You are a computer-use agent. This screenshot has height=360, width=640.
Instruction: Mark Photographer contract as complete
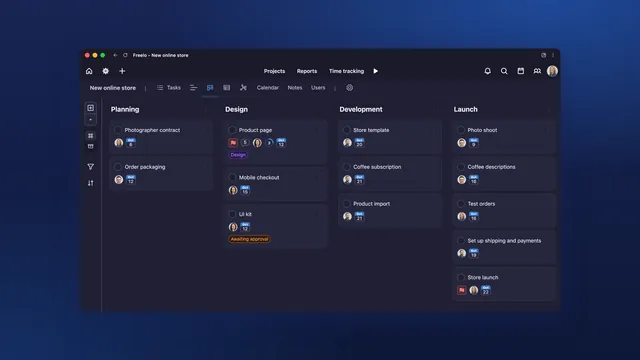coord(118,130)
